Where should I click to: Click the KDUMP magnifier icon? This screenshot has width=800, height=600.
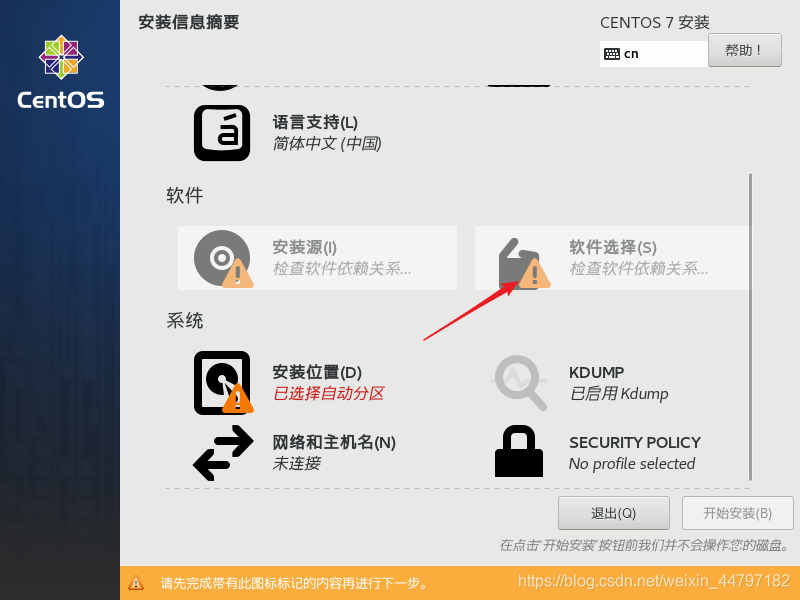coord(519,383)
